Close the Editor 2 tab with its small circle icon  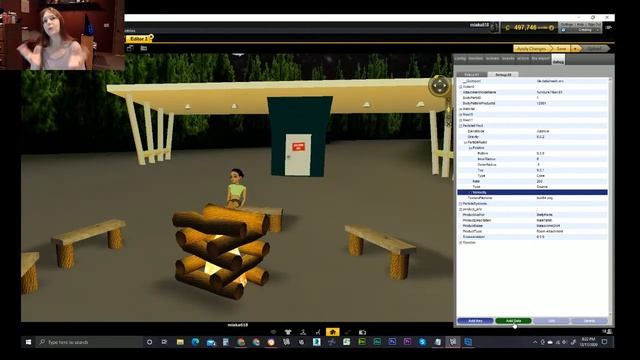click(x=151, y=37)
